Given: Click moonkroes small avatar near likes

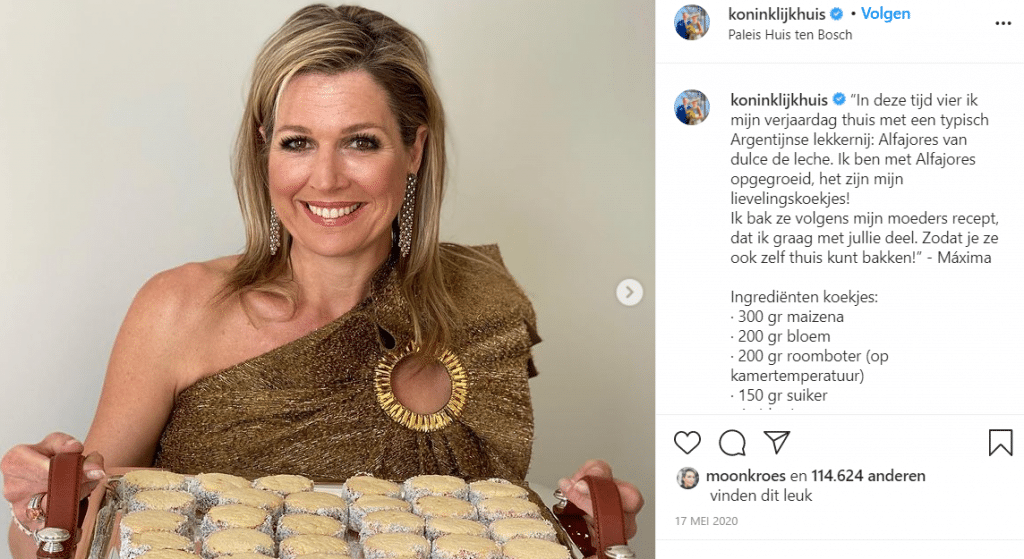Looking at the screenshot, I should (x=688, y=478).
